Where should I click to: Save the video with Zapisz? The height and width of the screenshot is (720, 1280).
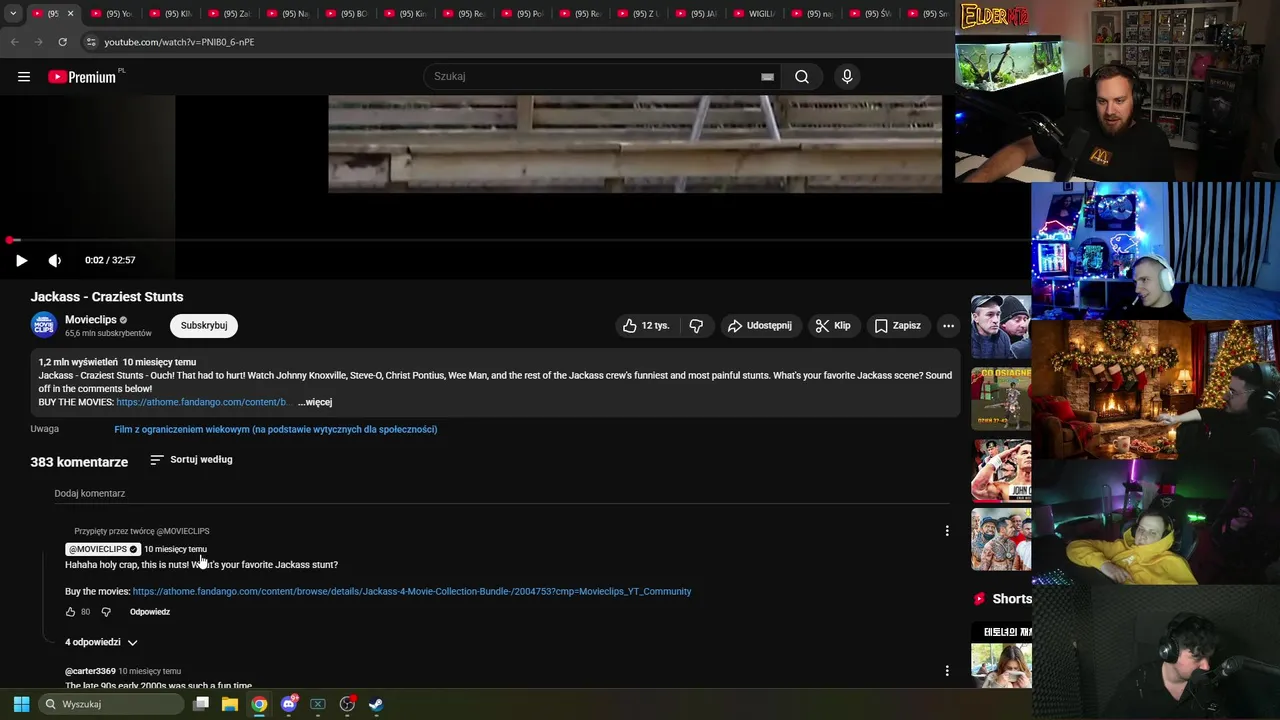point(898,325)
